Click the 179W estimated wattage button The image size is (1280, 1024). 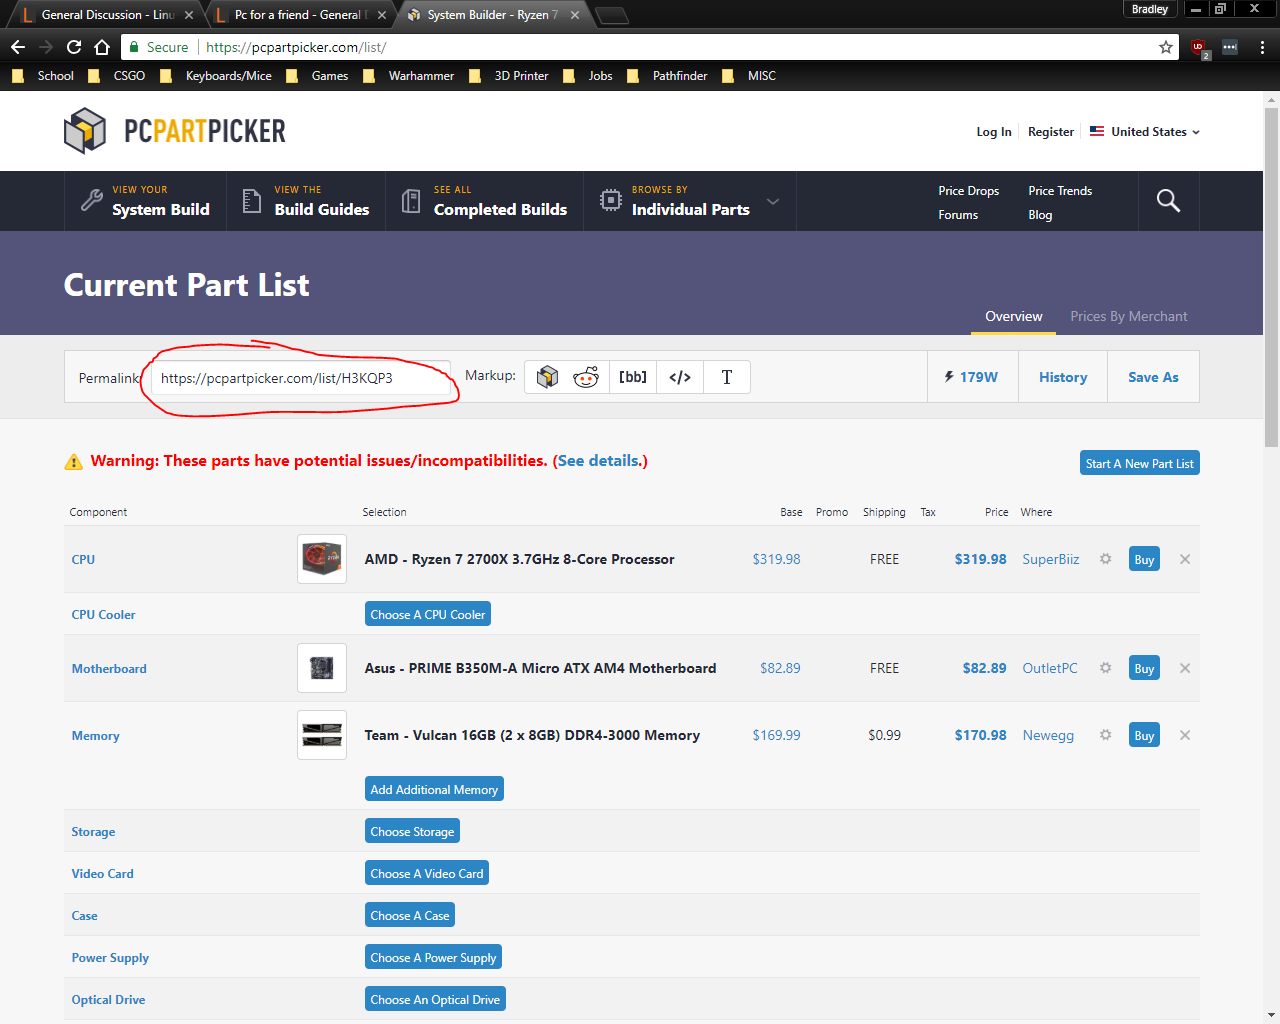coord(972,377)
